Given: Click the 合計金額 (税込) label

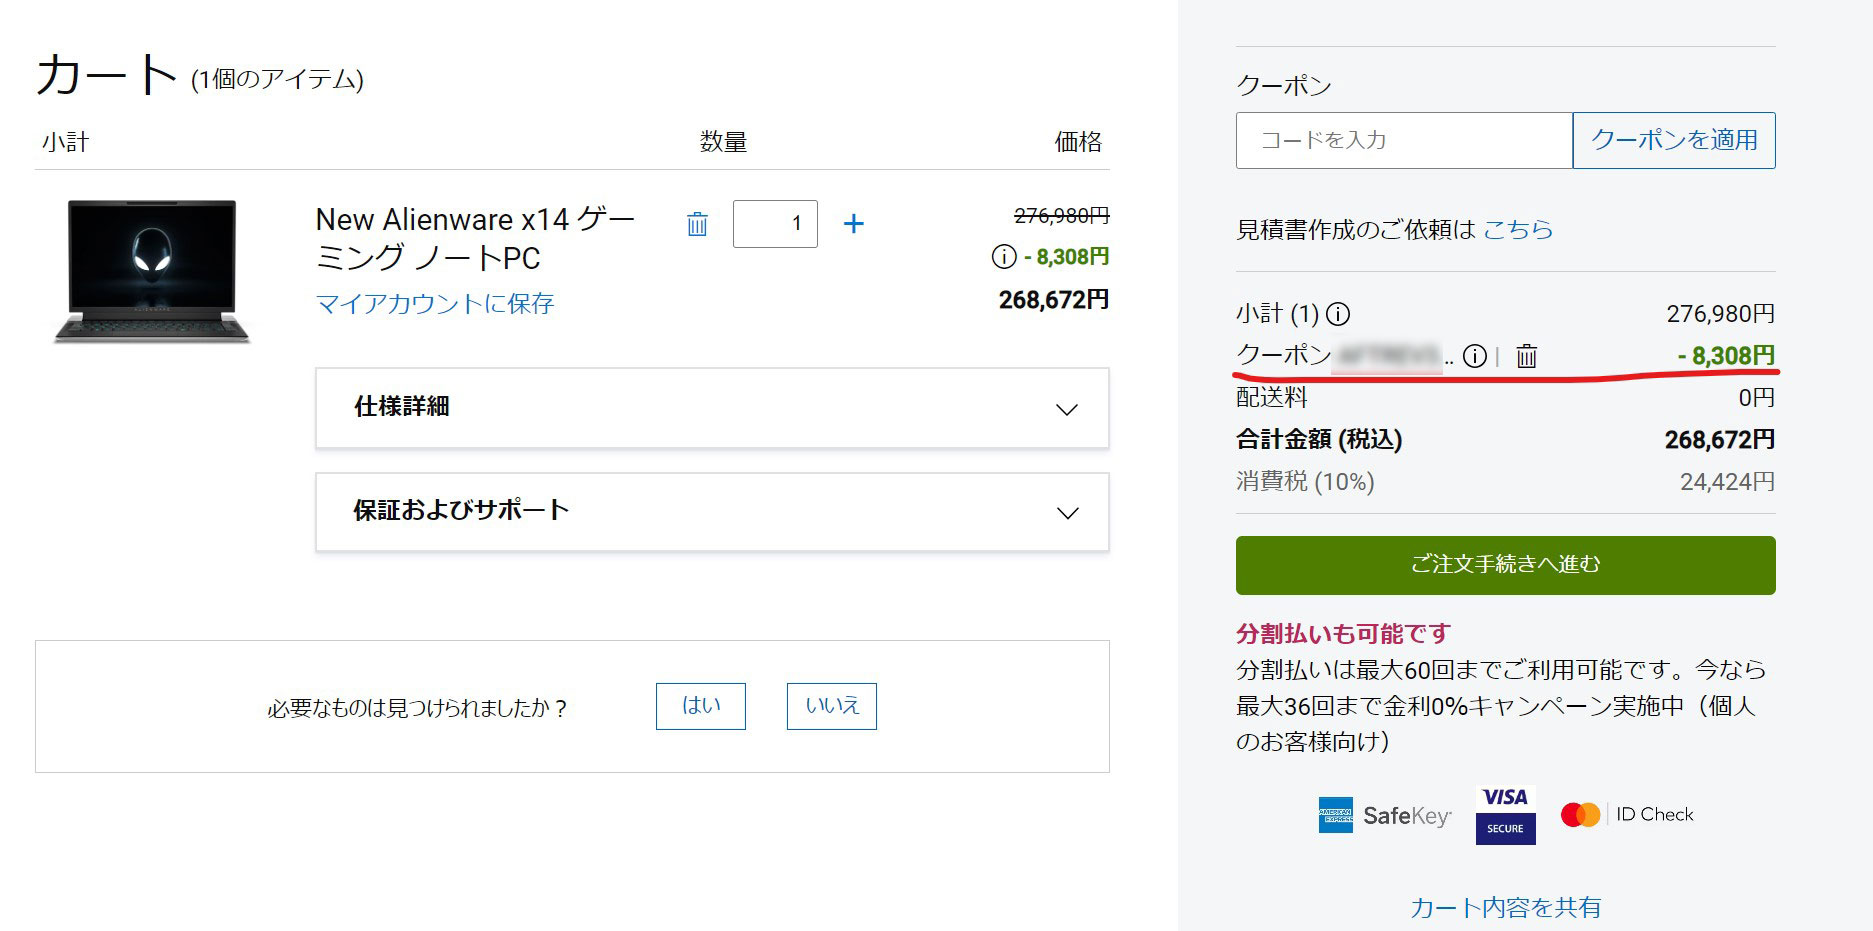Looking at the screenshot, I should point(1319,439).
